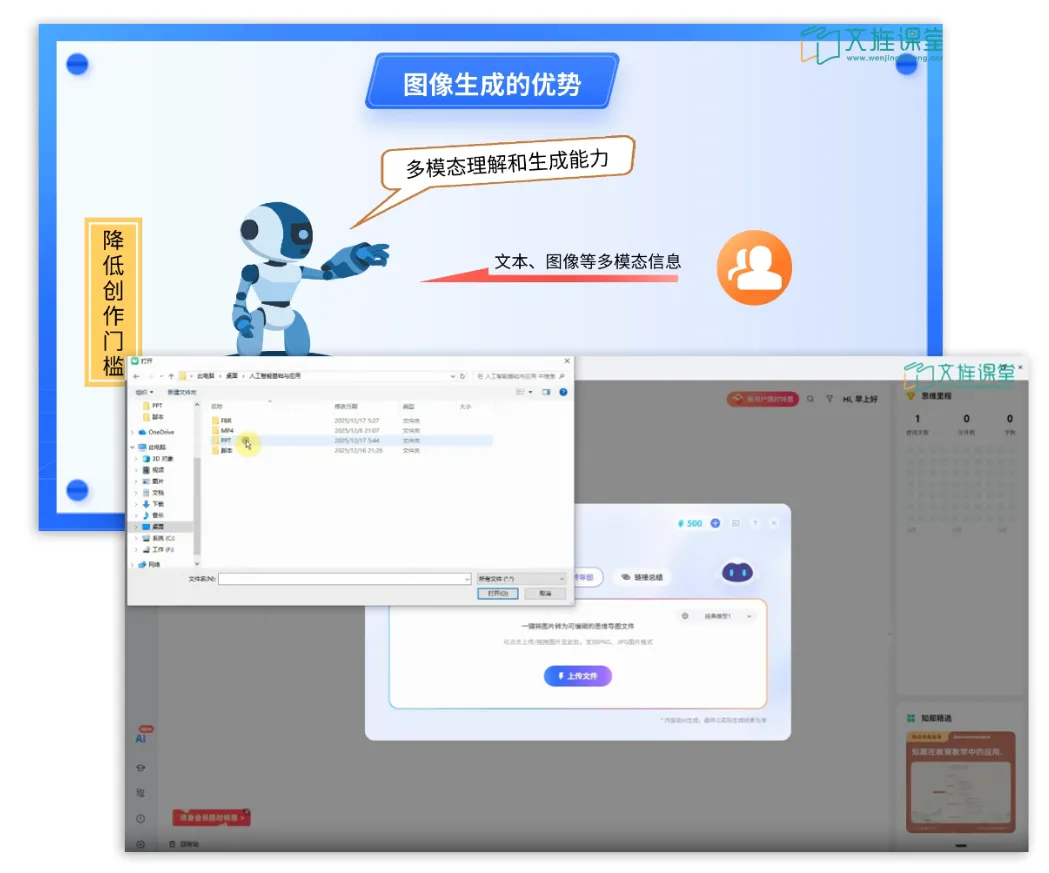The height and width of the screenshot is (873, 1049).
Task: Collapse the 此电脑 tree node
Action: pos(132,447)
